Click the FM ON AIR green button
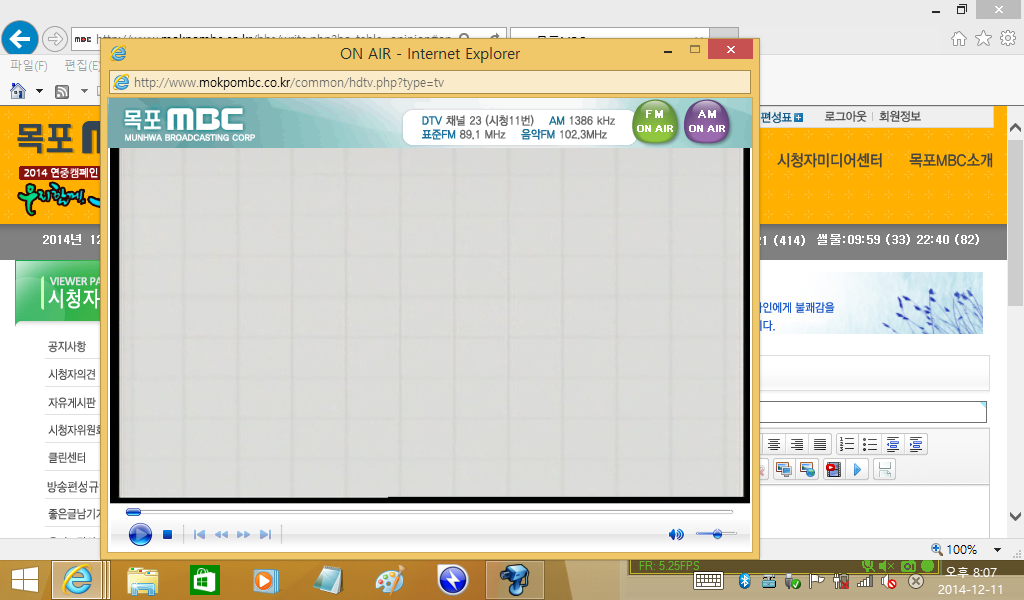 pos(656,122)
